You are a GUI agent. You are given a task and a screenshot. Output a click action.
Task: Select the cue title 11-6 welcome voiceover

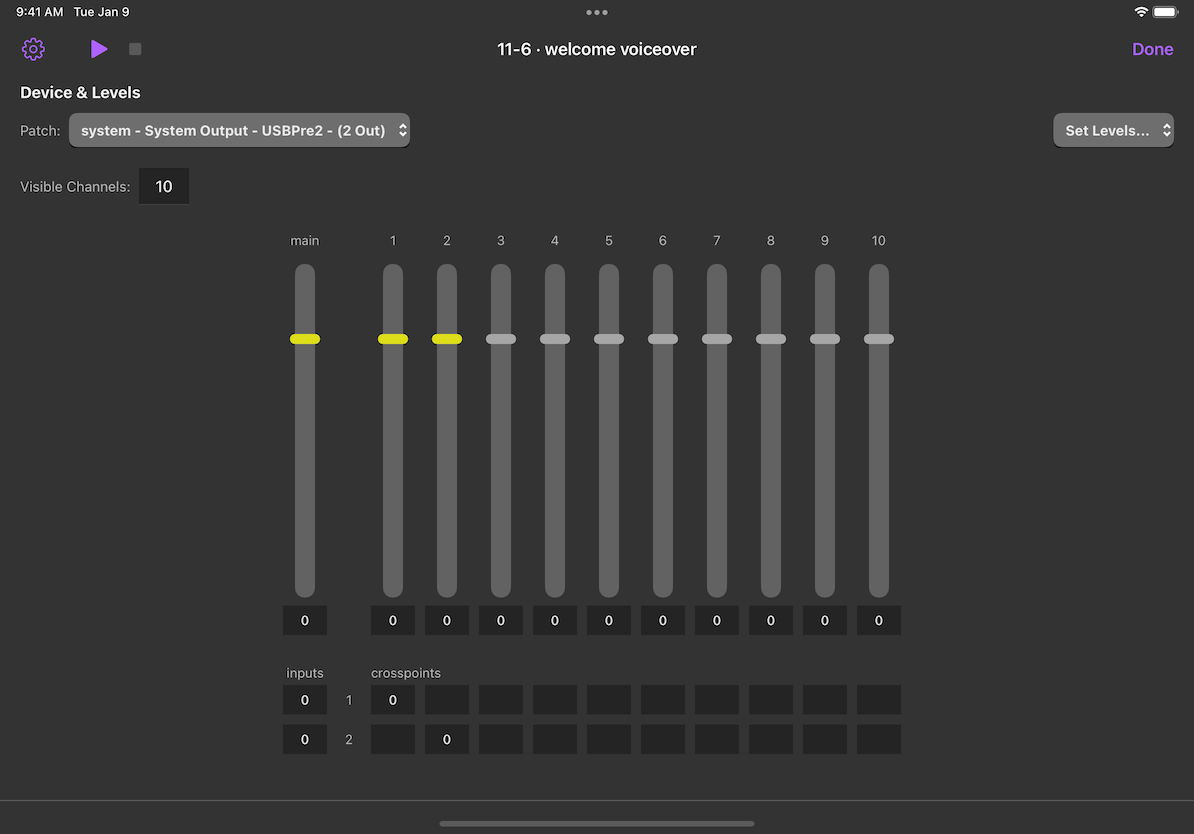[597, 48]
